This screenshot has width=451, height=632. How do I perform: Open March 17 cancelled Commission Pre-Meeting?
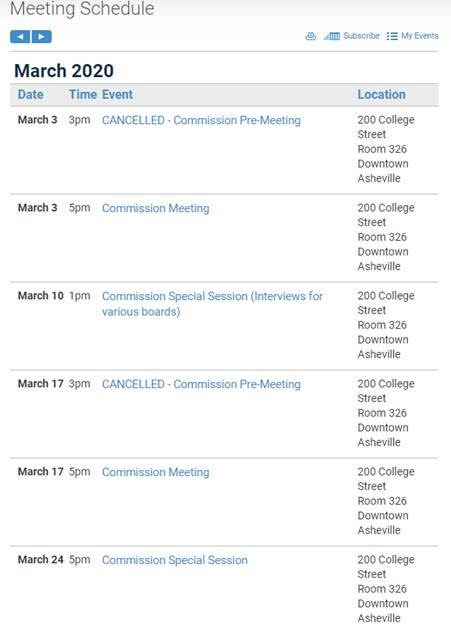click(201, 384)
